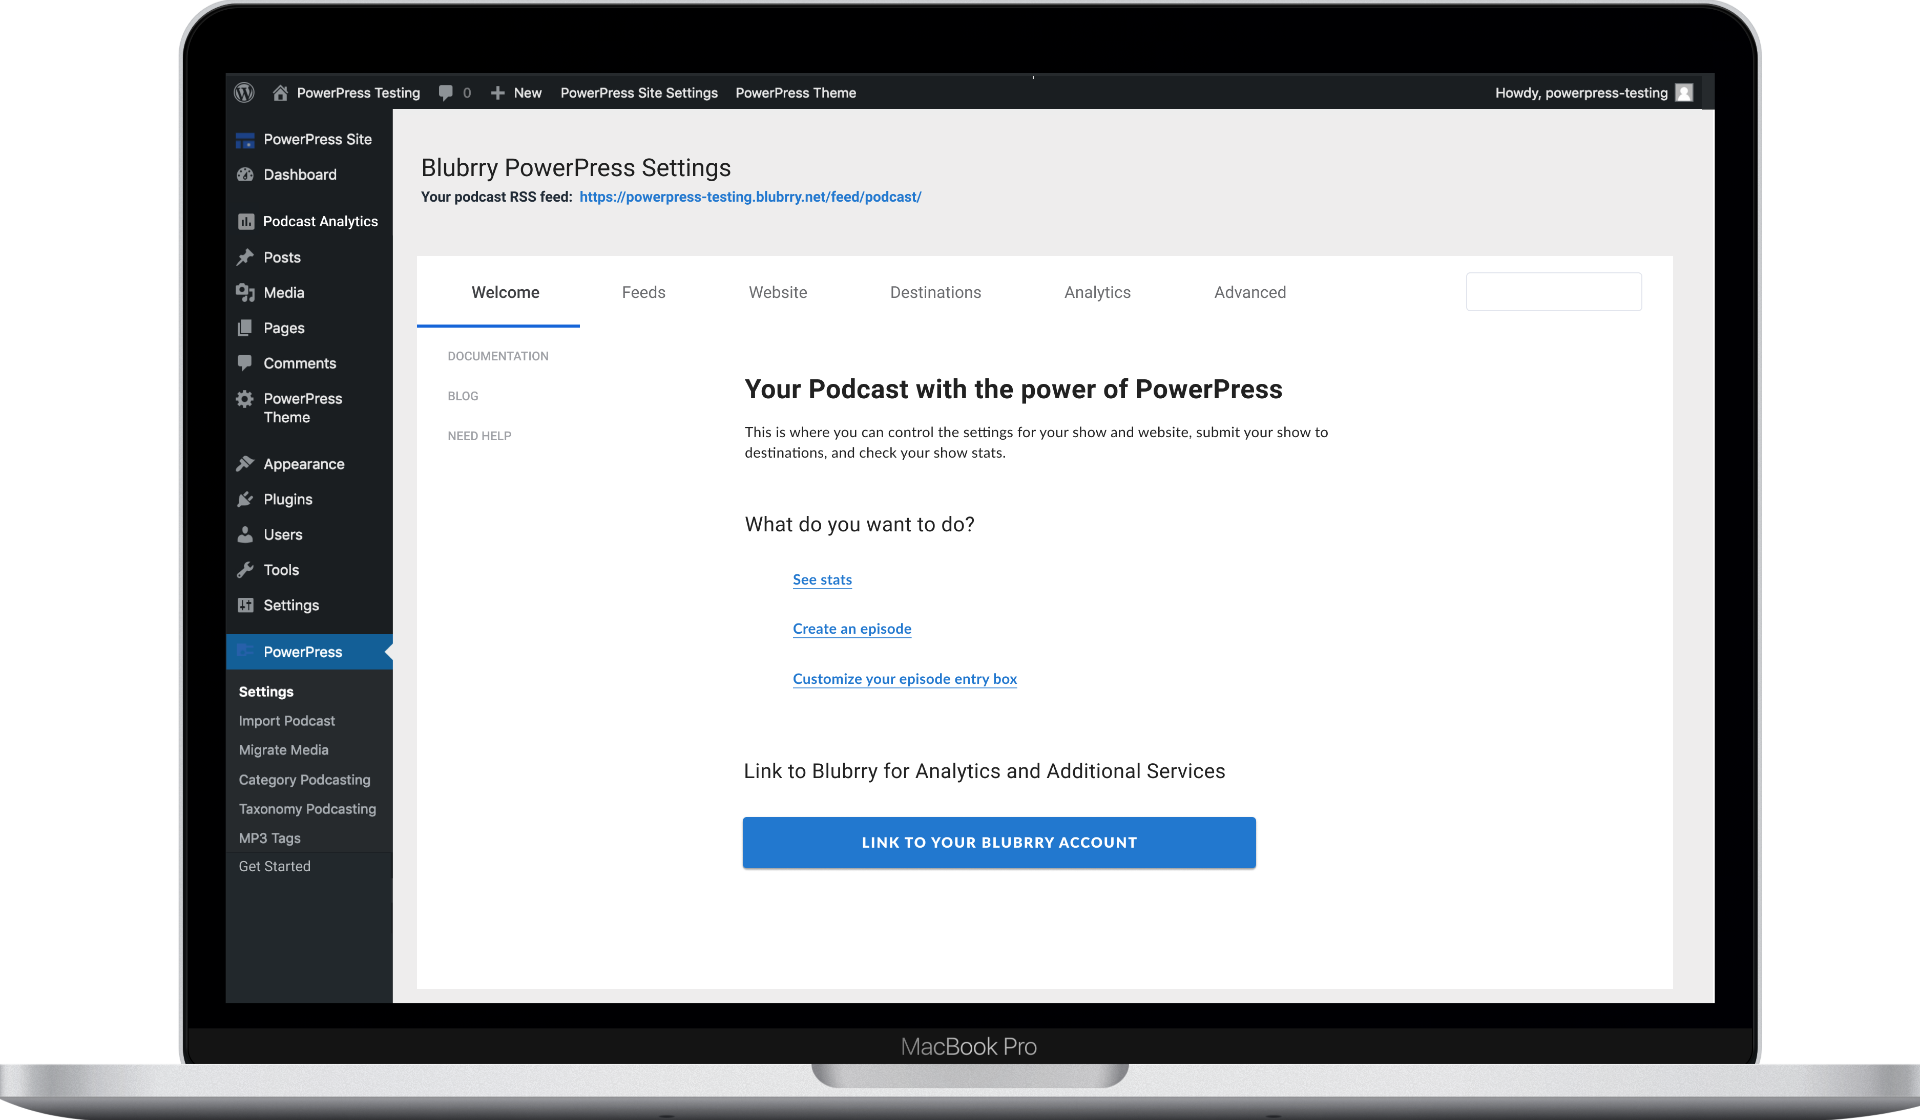
Task: Click the user avatar beside Howdy greeting
Action: pyautogui.click(x=1684, y=93)
